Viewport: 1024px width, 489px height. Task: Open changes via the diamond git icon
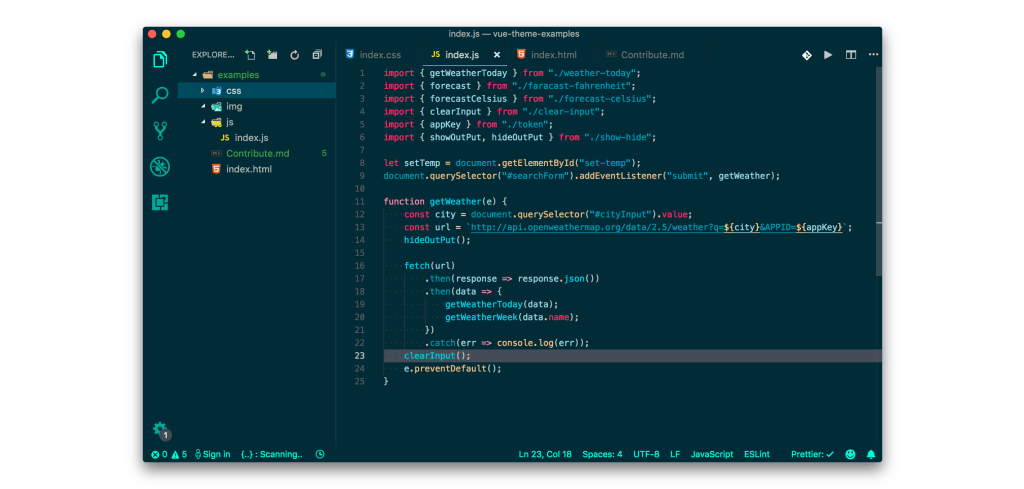pos(807,55)
